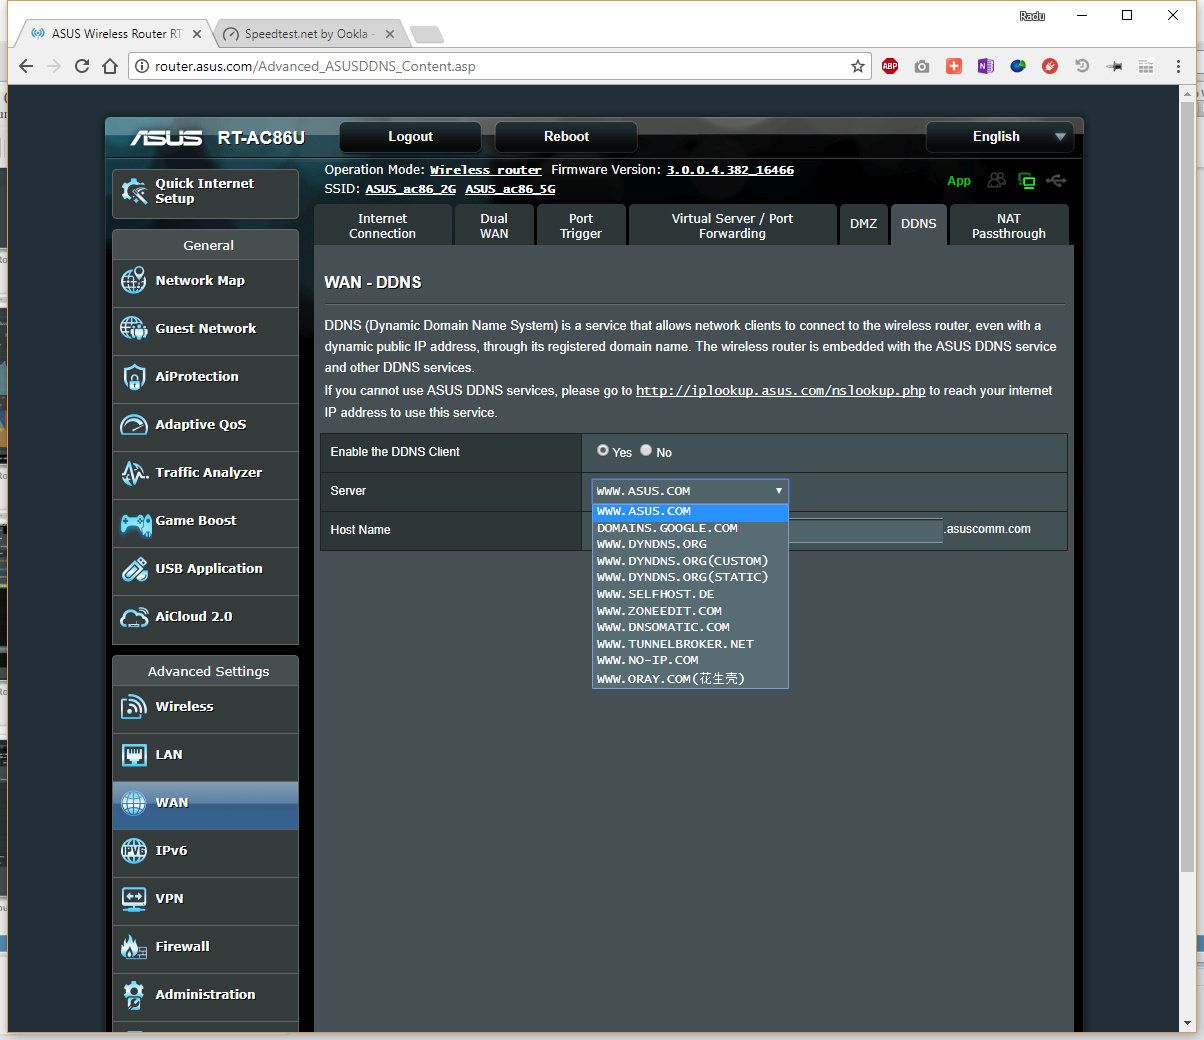Click the VPN settings icon
1204x1040 pixels.
click(134, 899)
